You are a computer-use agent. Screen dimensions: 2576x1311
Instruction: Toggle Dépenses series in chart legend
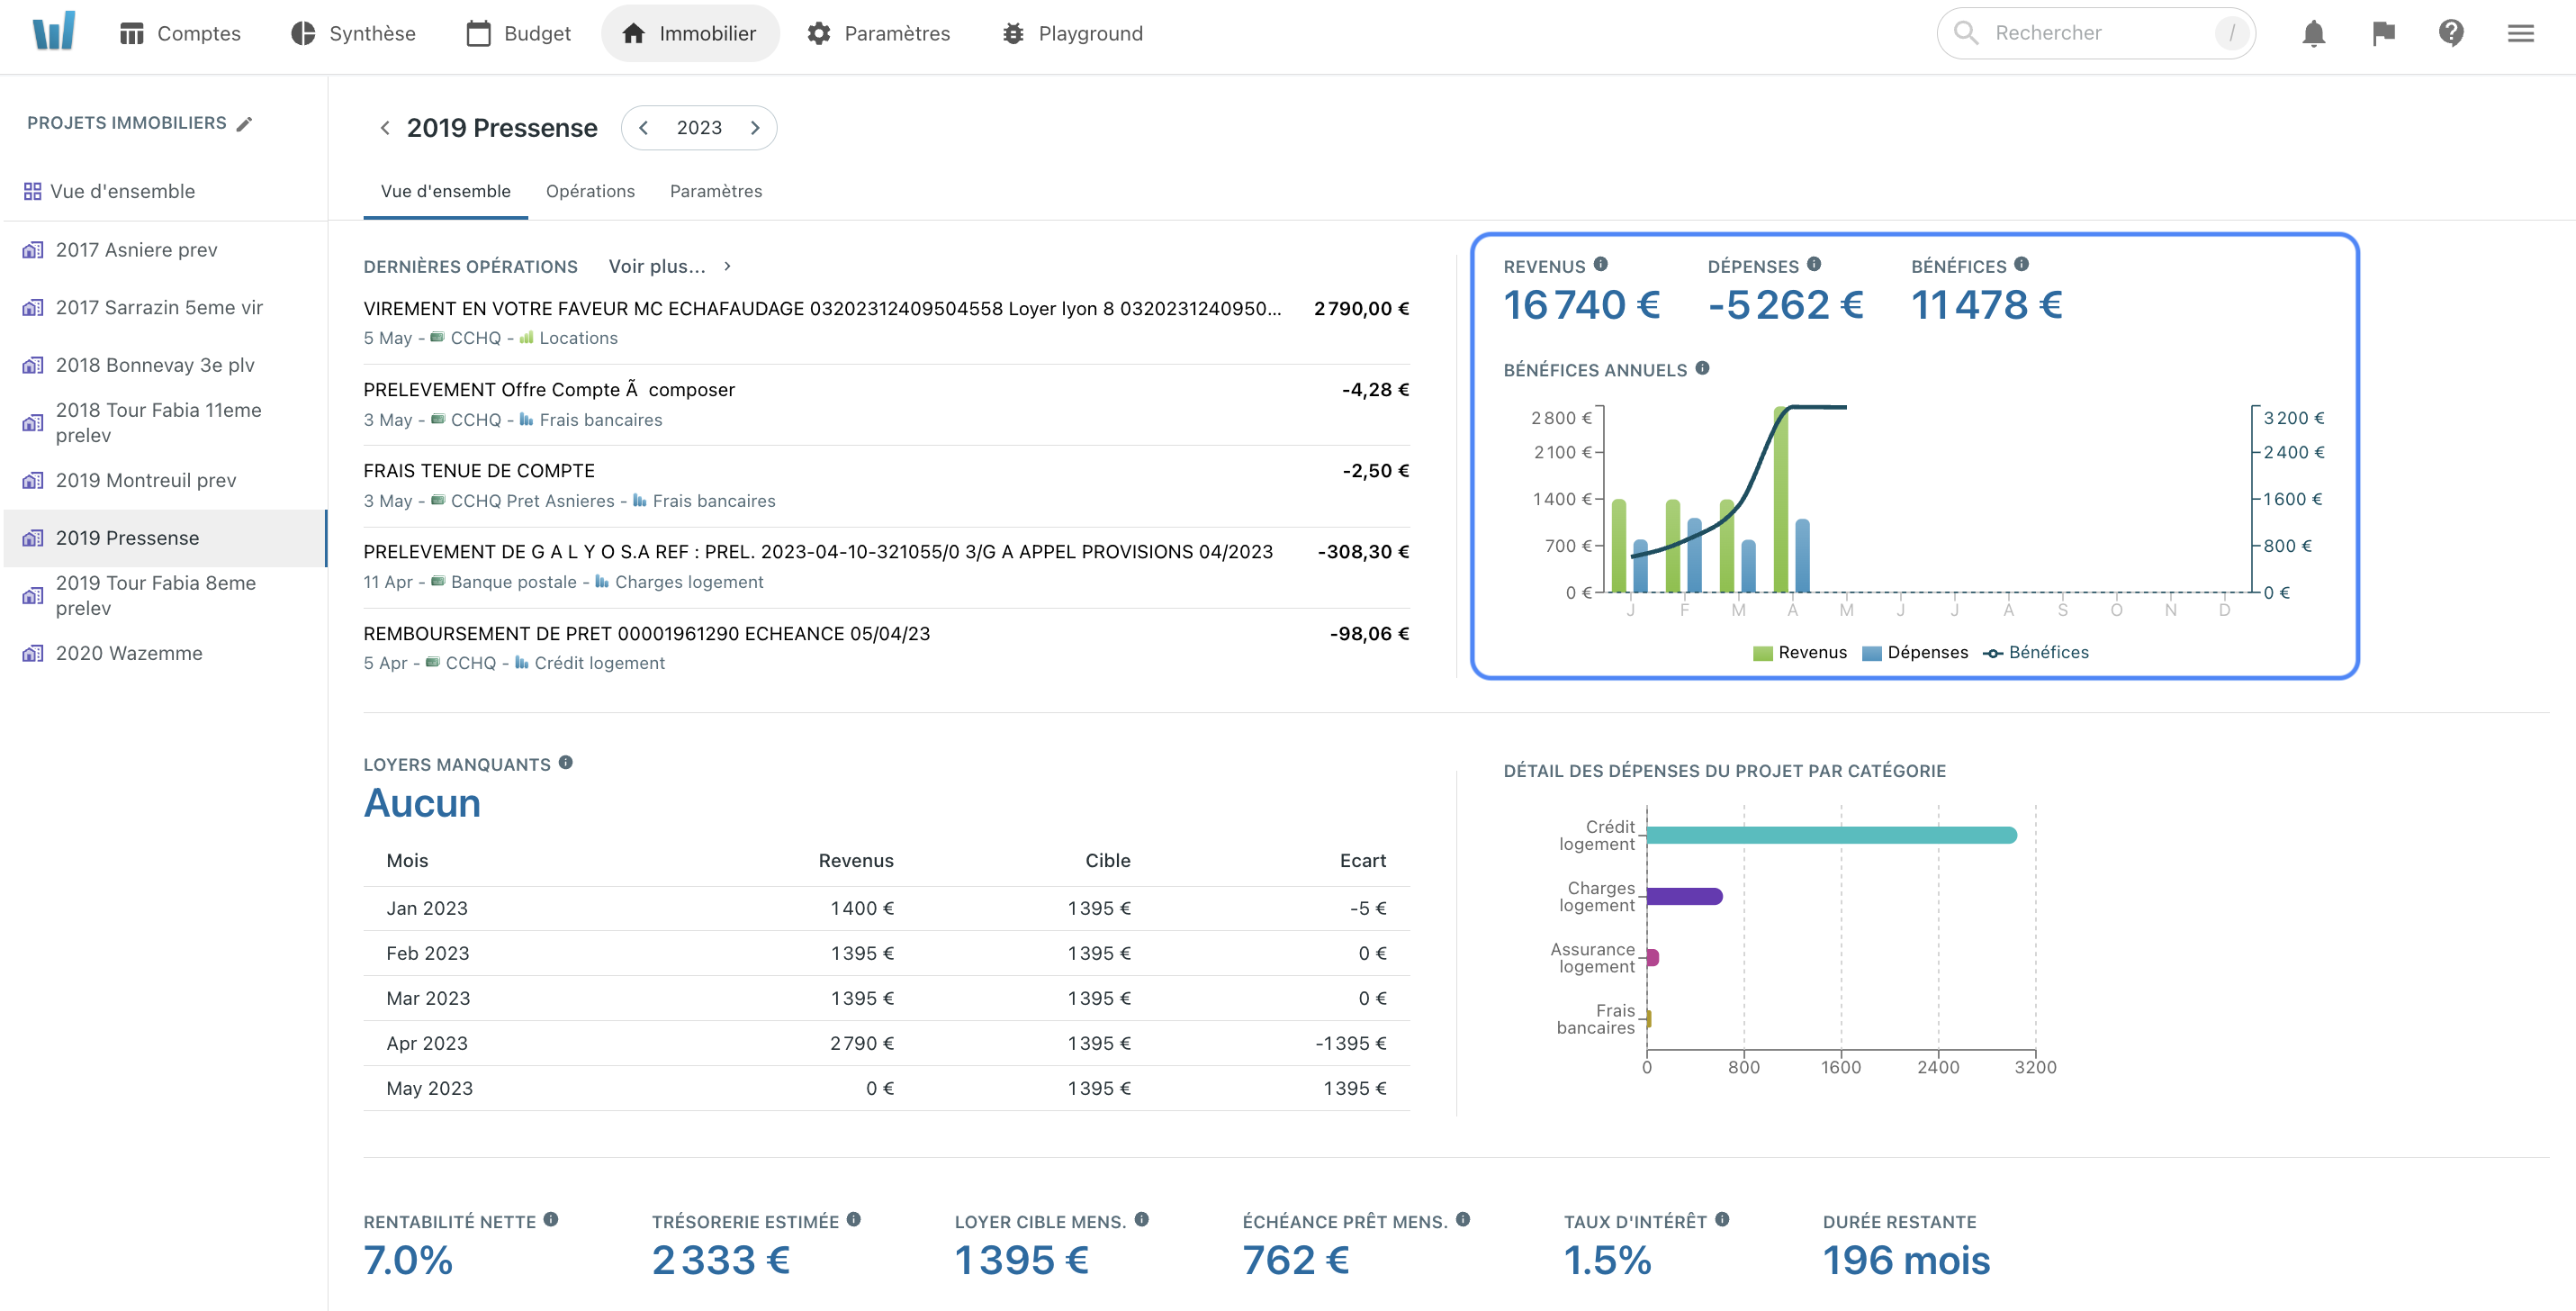point(1915,653)
